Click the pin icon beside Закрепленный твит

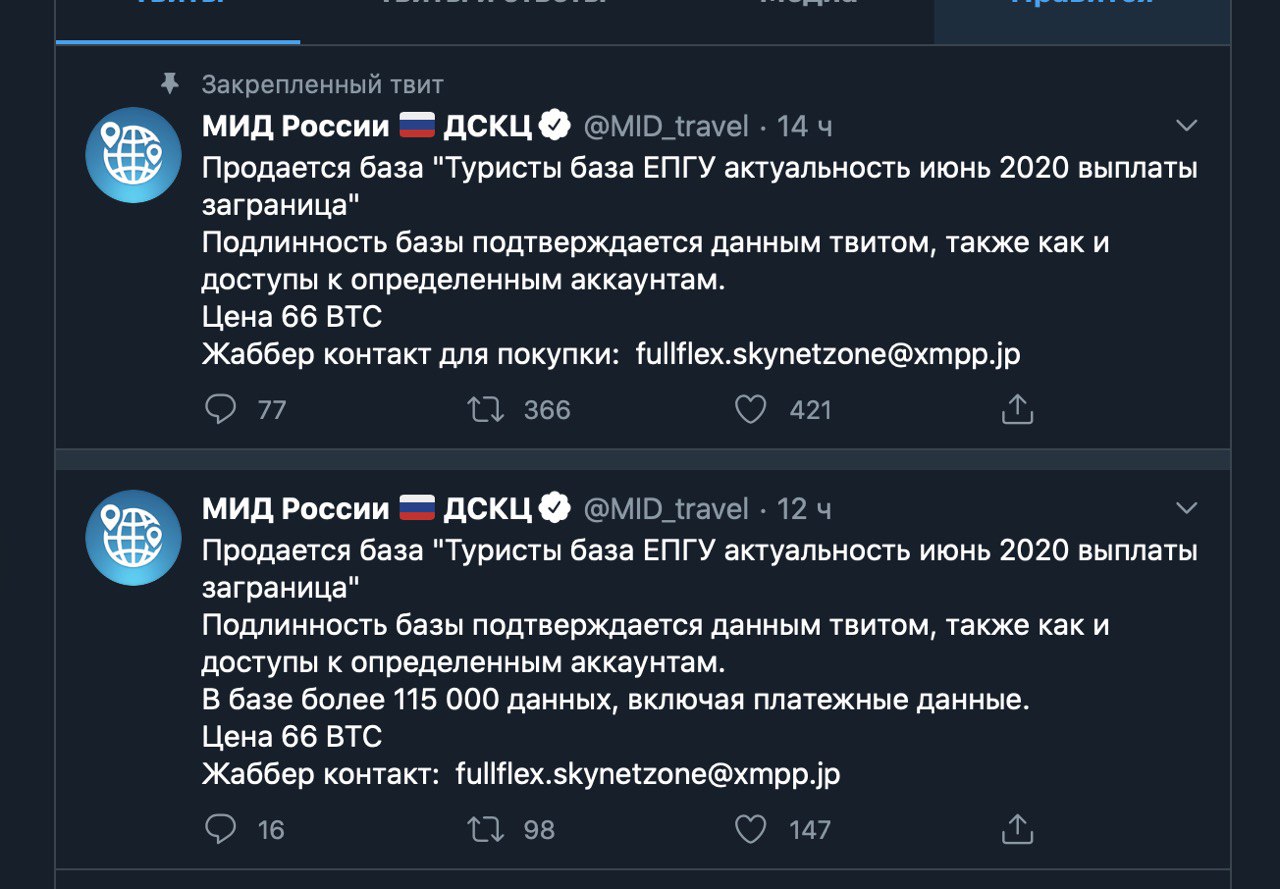170,85
